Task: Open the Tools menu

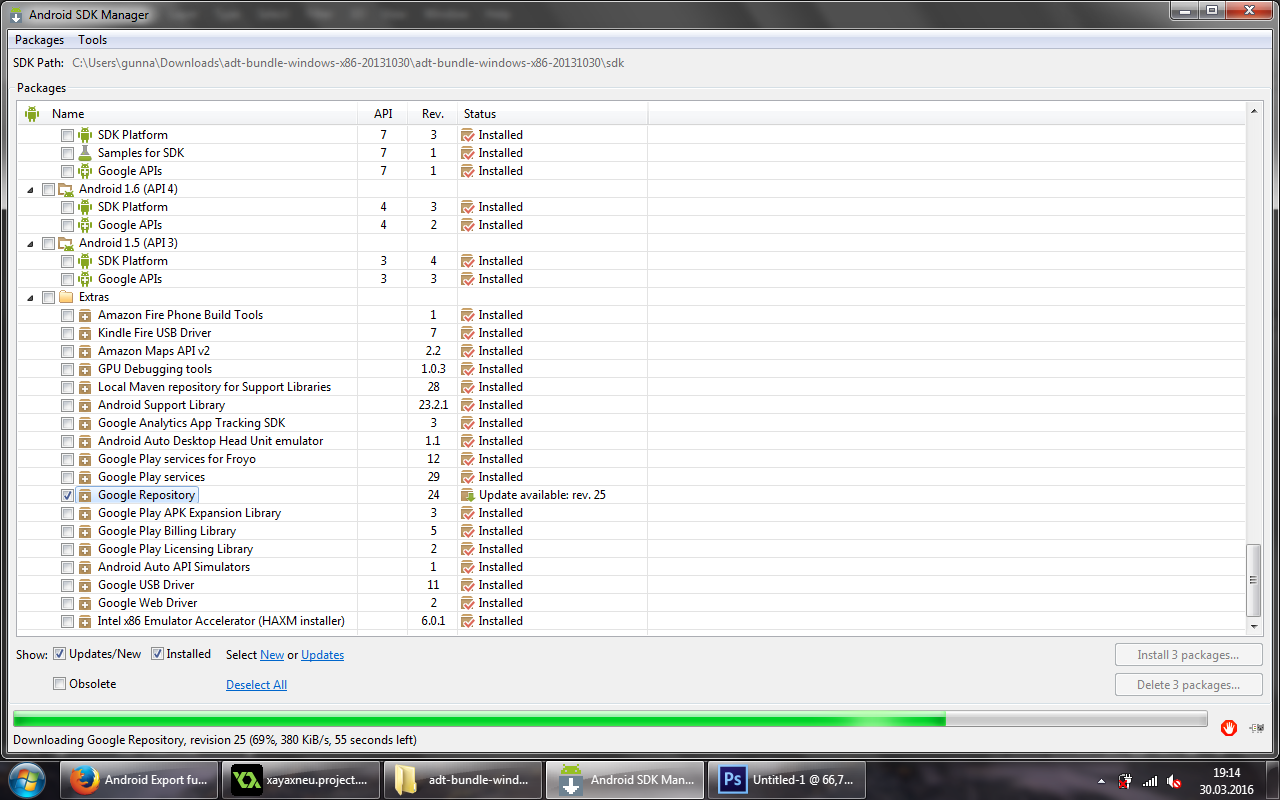Action: [x=92, y=40]
